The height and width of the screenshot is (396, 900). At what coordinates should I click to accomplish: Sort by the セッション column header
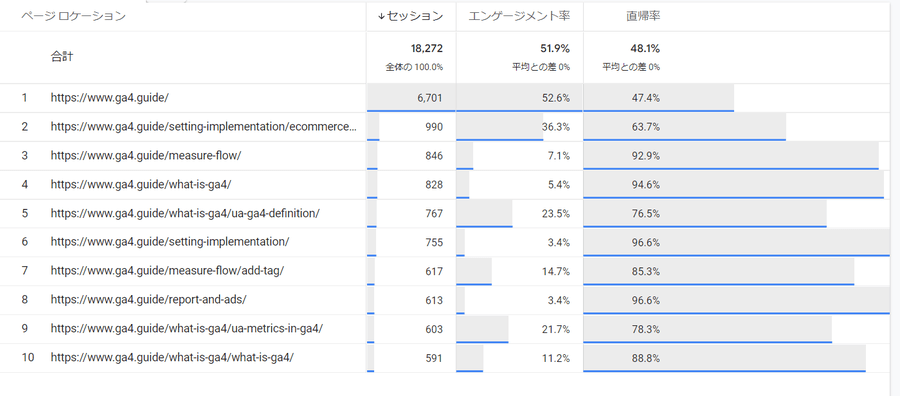(x=411, y=16)
